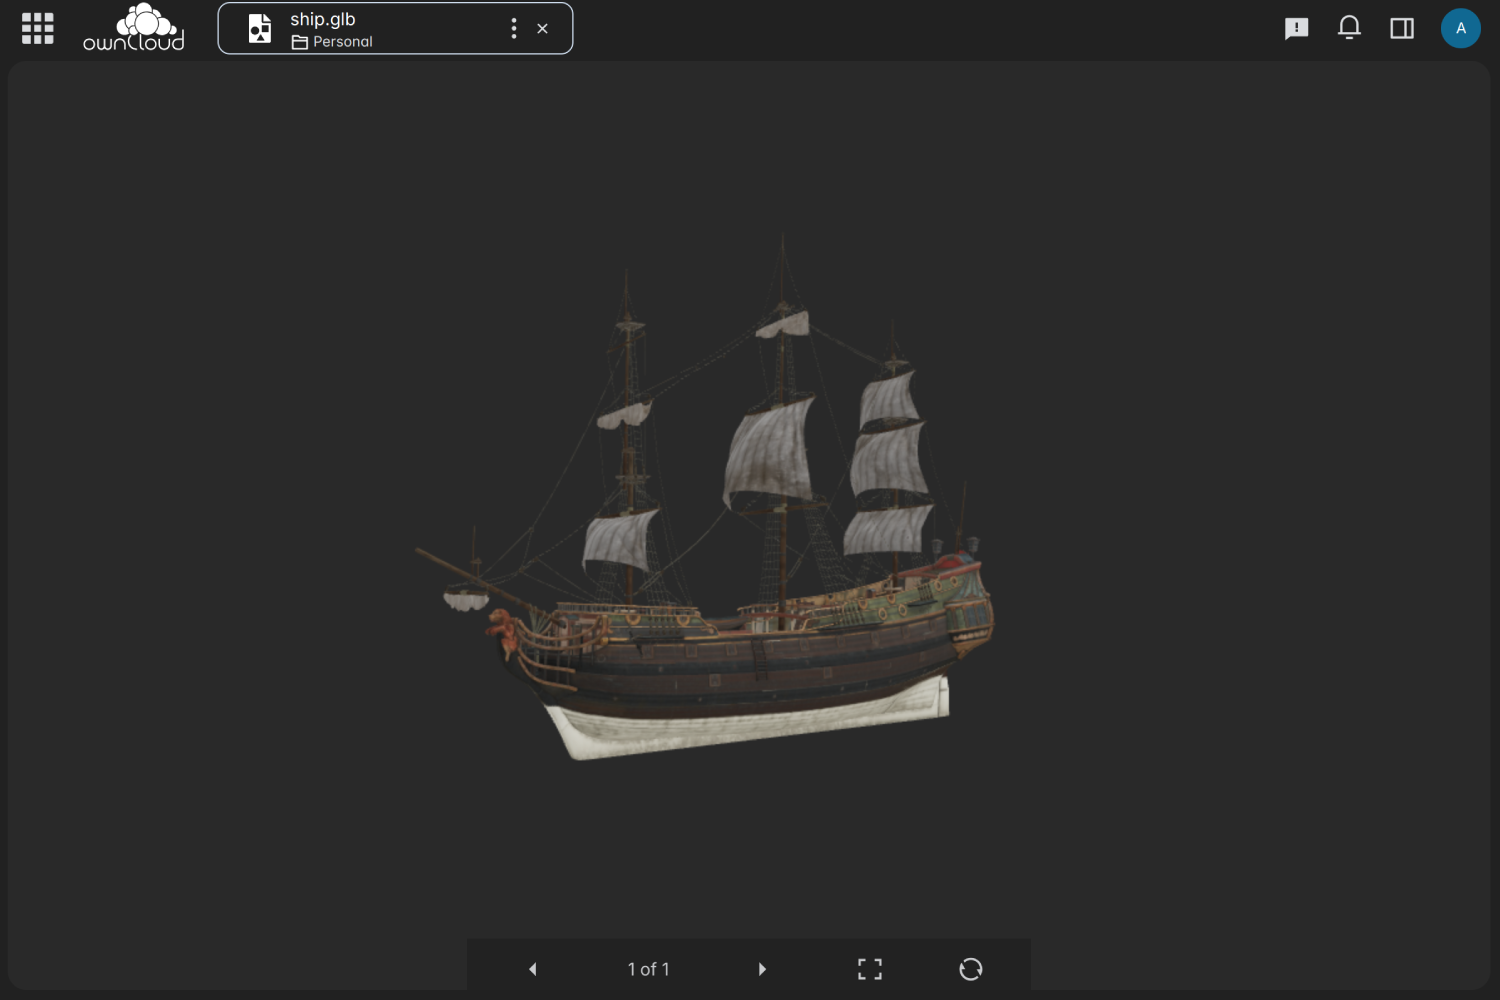
Task: Reset the 3D model view rotation
Action: click(x=971, y=969)
